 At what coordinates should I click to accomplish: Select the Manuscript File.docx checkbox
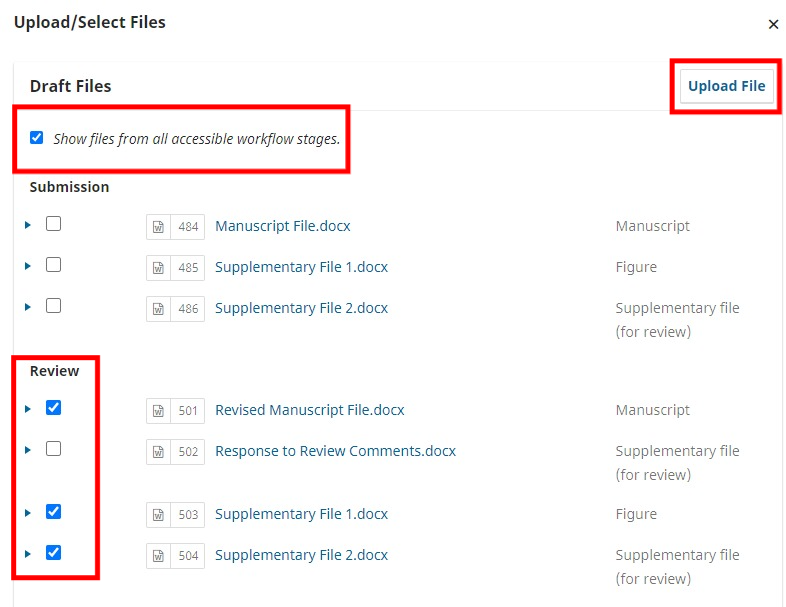click(54, 224)
